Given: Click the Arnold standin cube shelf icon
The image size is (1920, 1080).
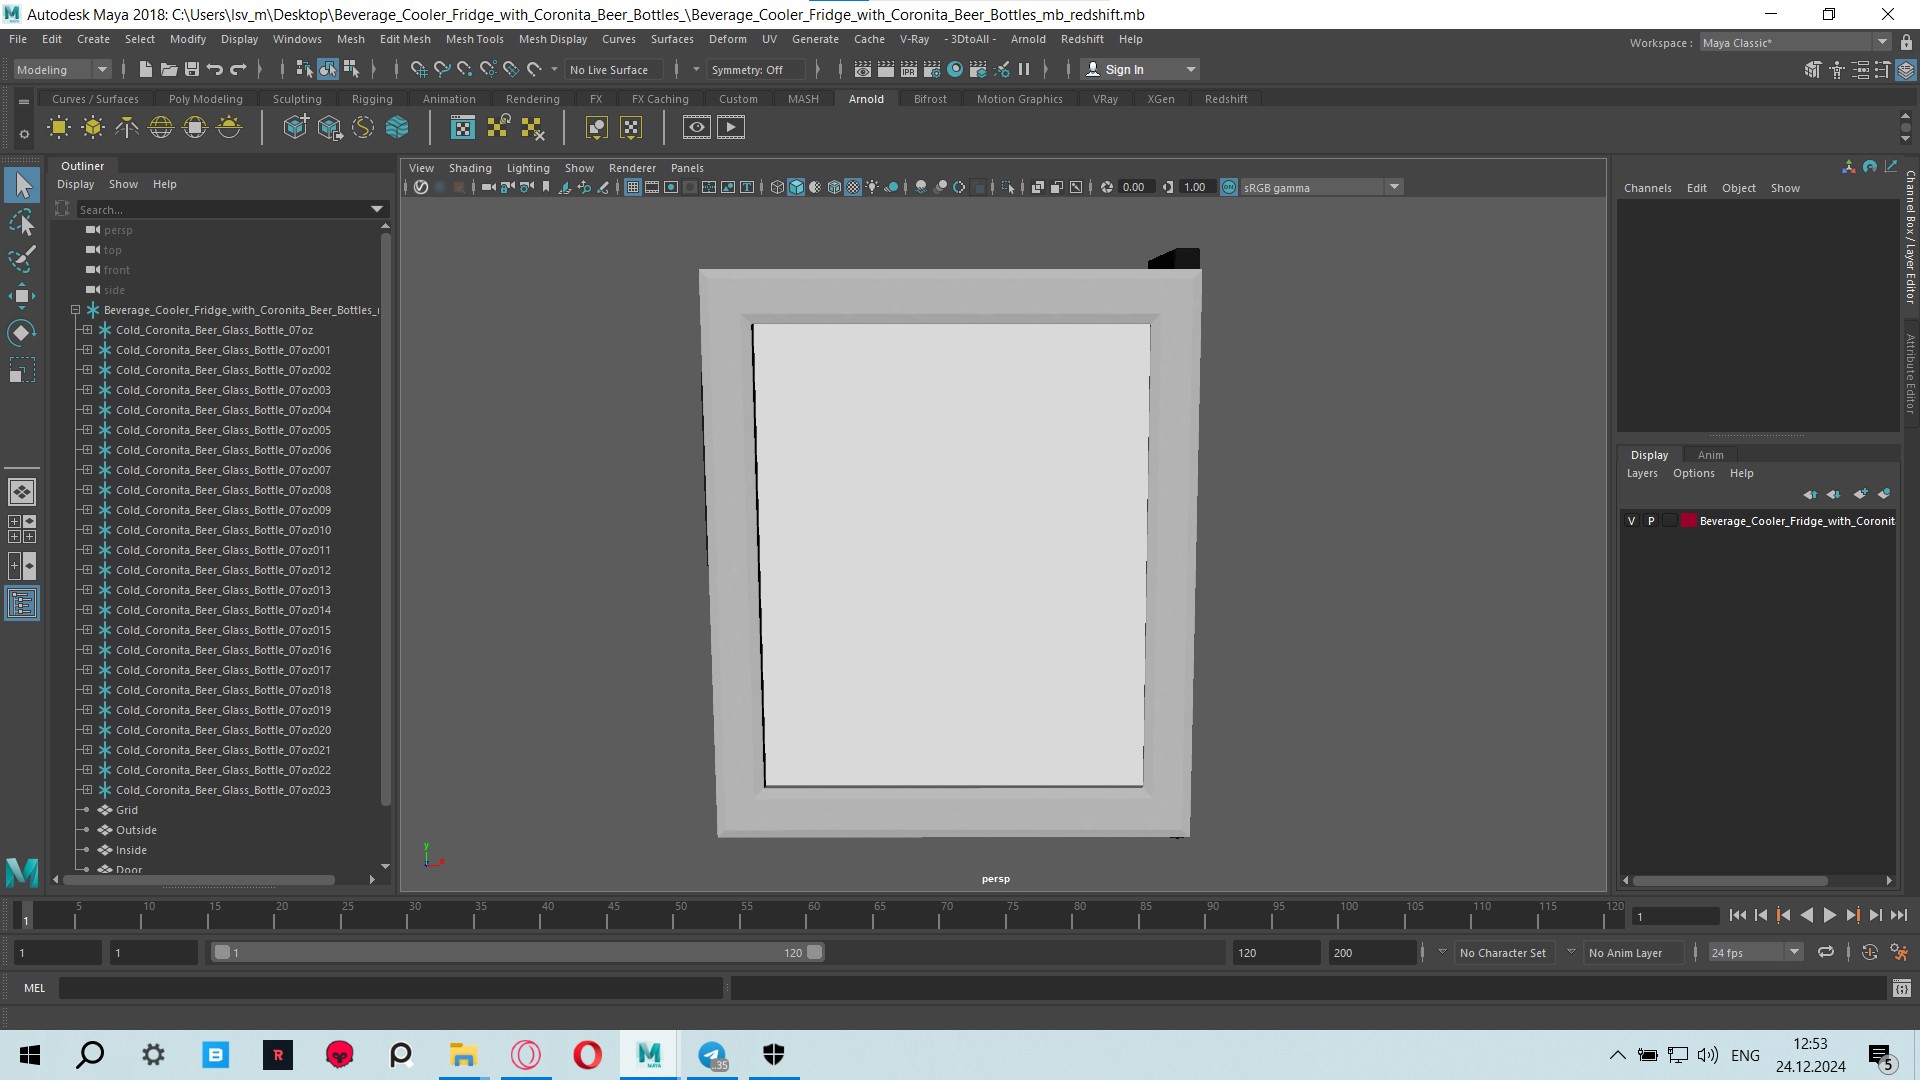Looking at the screenshot, I should point(296,127).
